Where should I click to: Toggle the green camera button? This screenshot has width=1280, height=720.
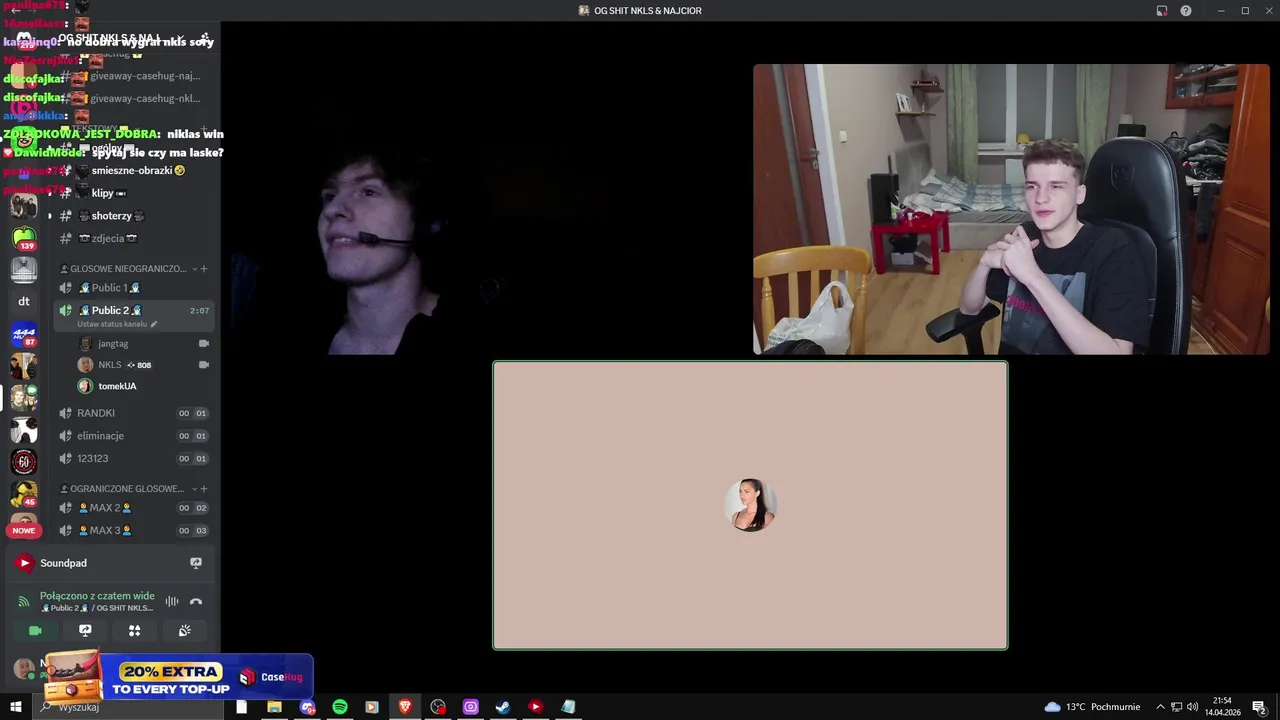pyautogui.click(x=35, y=631)
